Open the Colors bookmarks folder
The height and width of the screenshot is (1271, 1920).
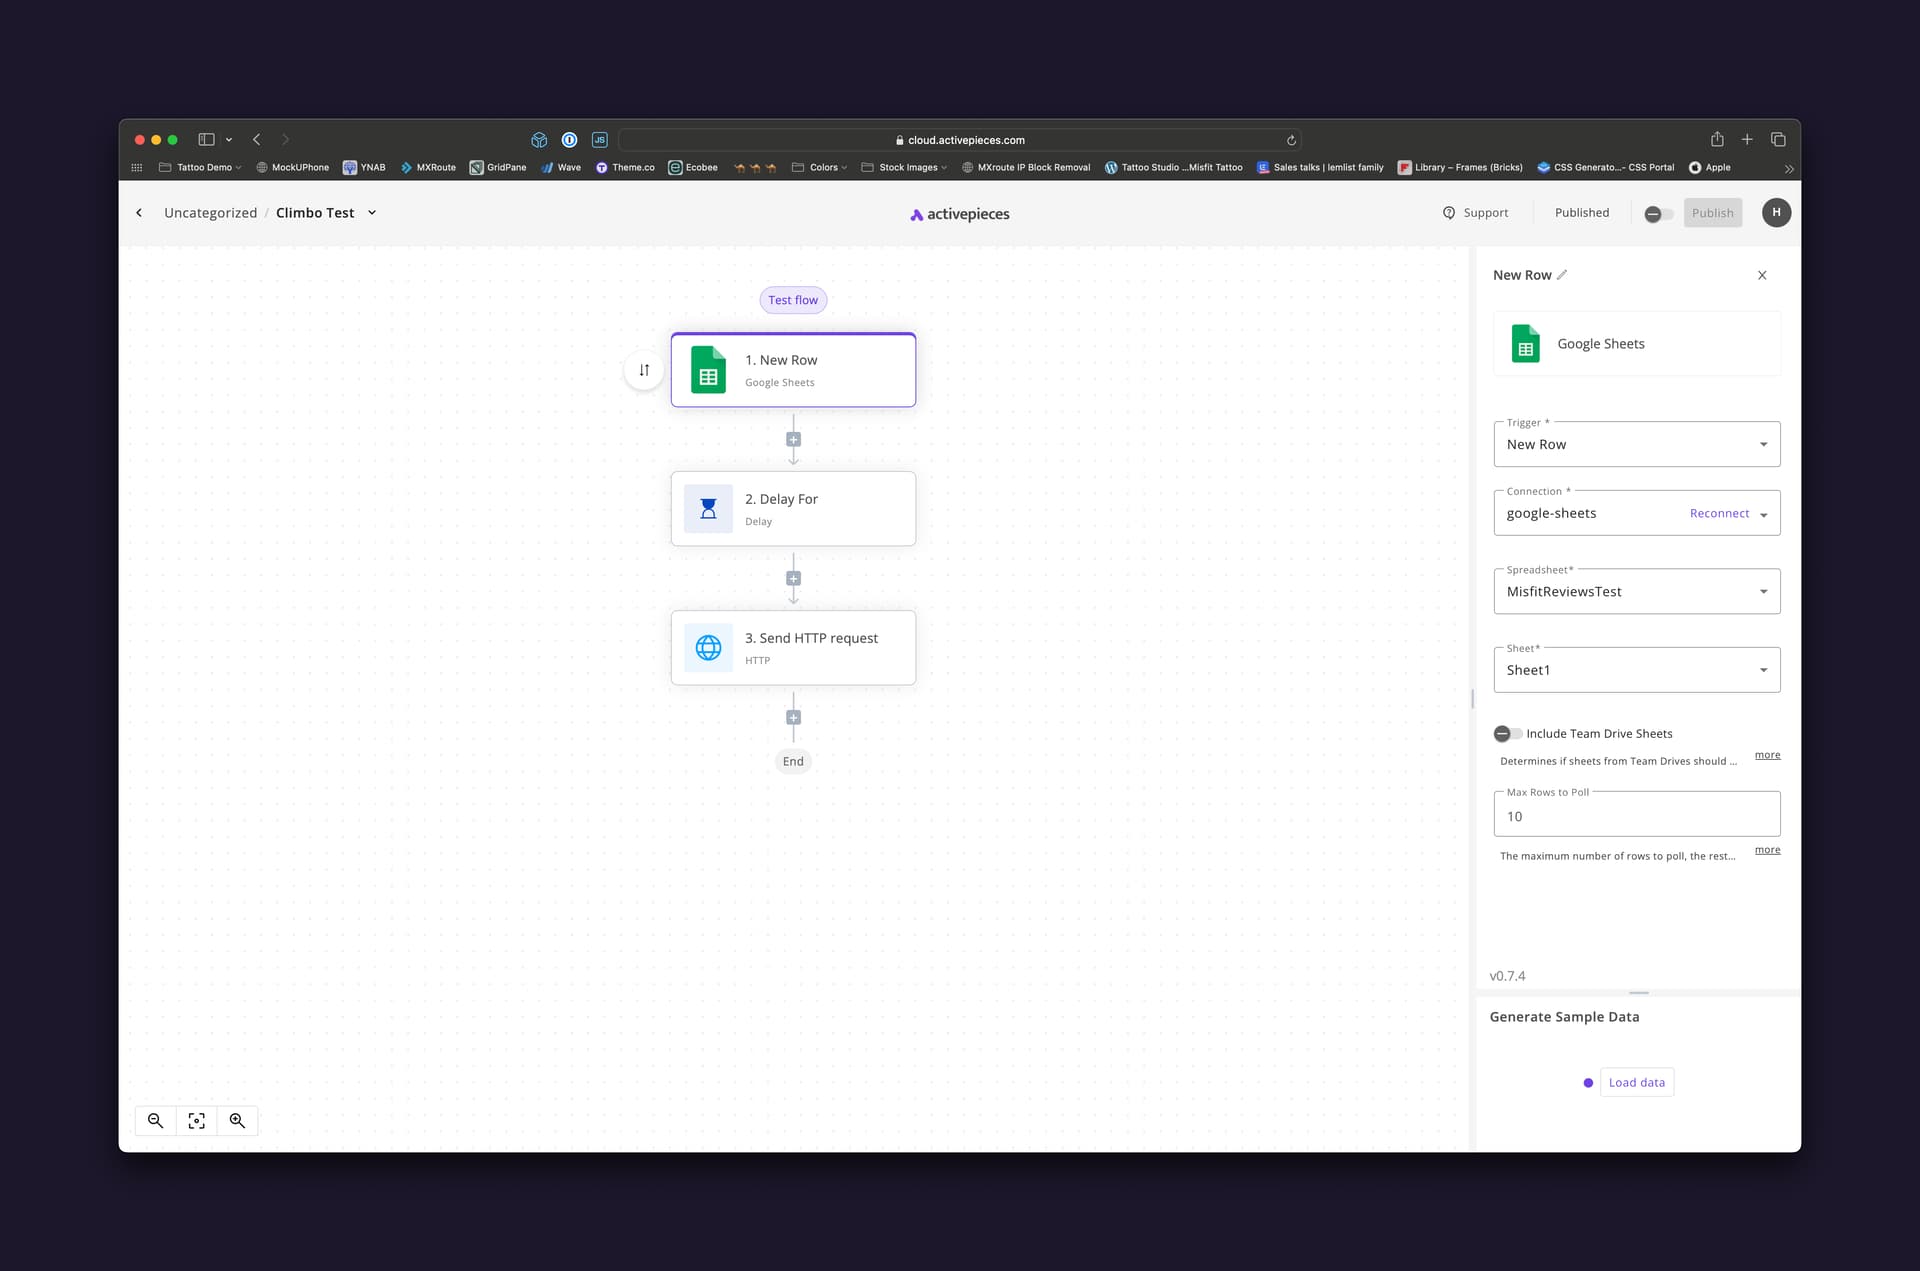(820, 168)
